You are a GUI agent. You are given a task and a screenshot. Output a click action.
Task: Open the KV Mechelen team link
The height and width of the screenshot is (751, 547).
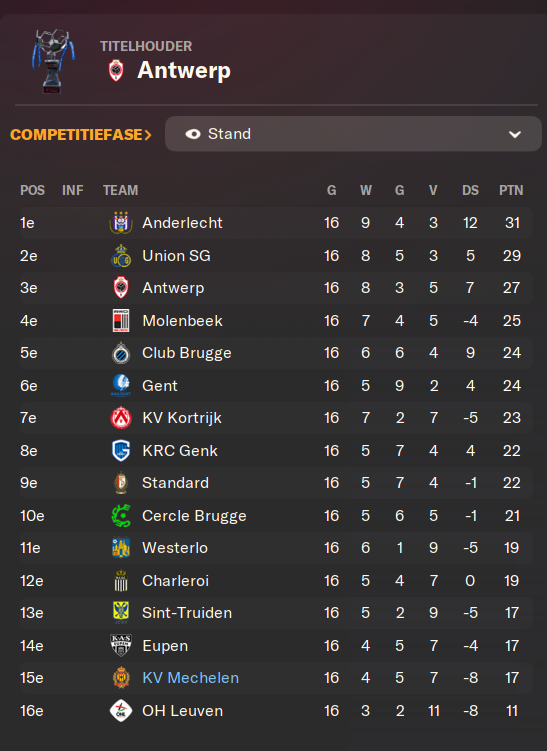(x=191, y=678)
